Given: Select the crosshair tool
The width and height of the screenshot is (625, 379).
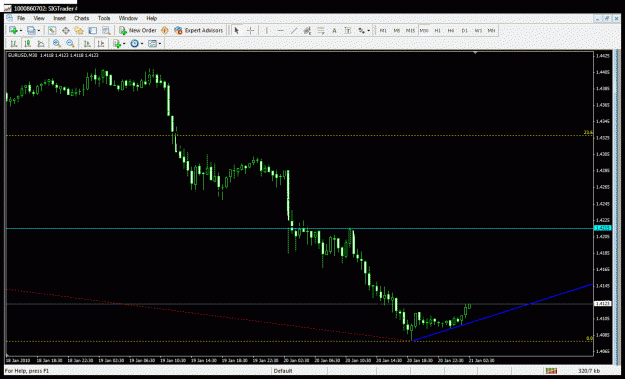Looking at the screenshot, I should tap(250, 30).
